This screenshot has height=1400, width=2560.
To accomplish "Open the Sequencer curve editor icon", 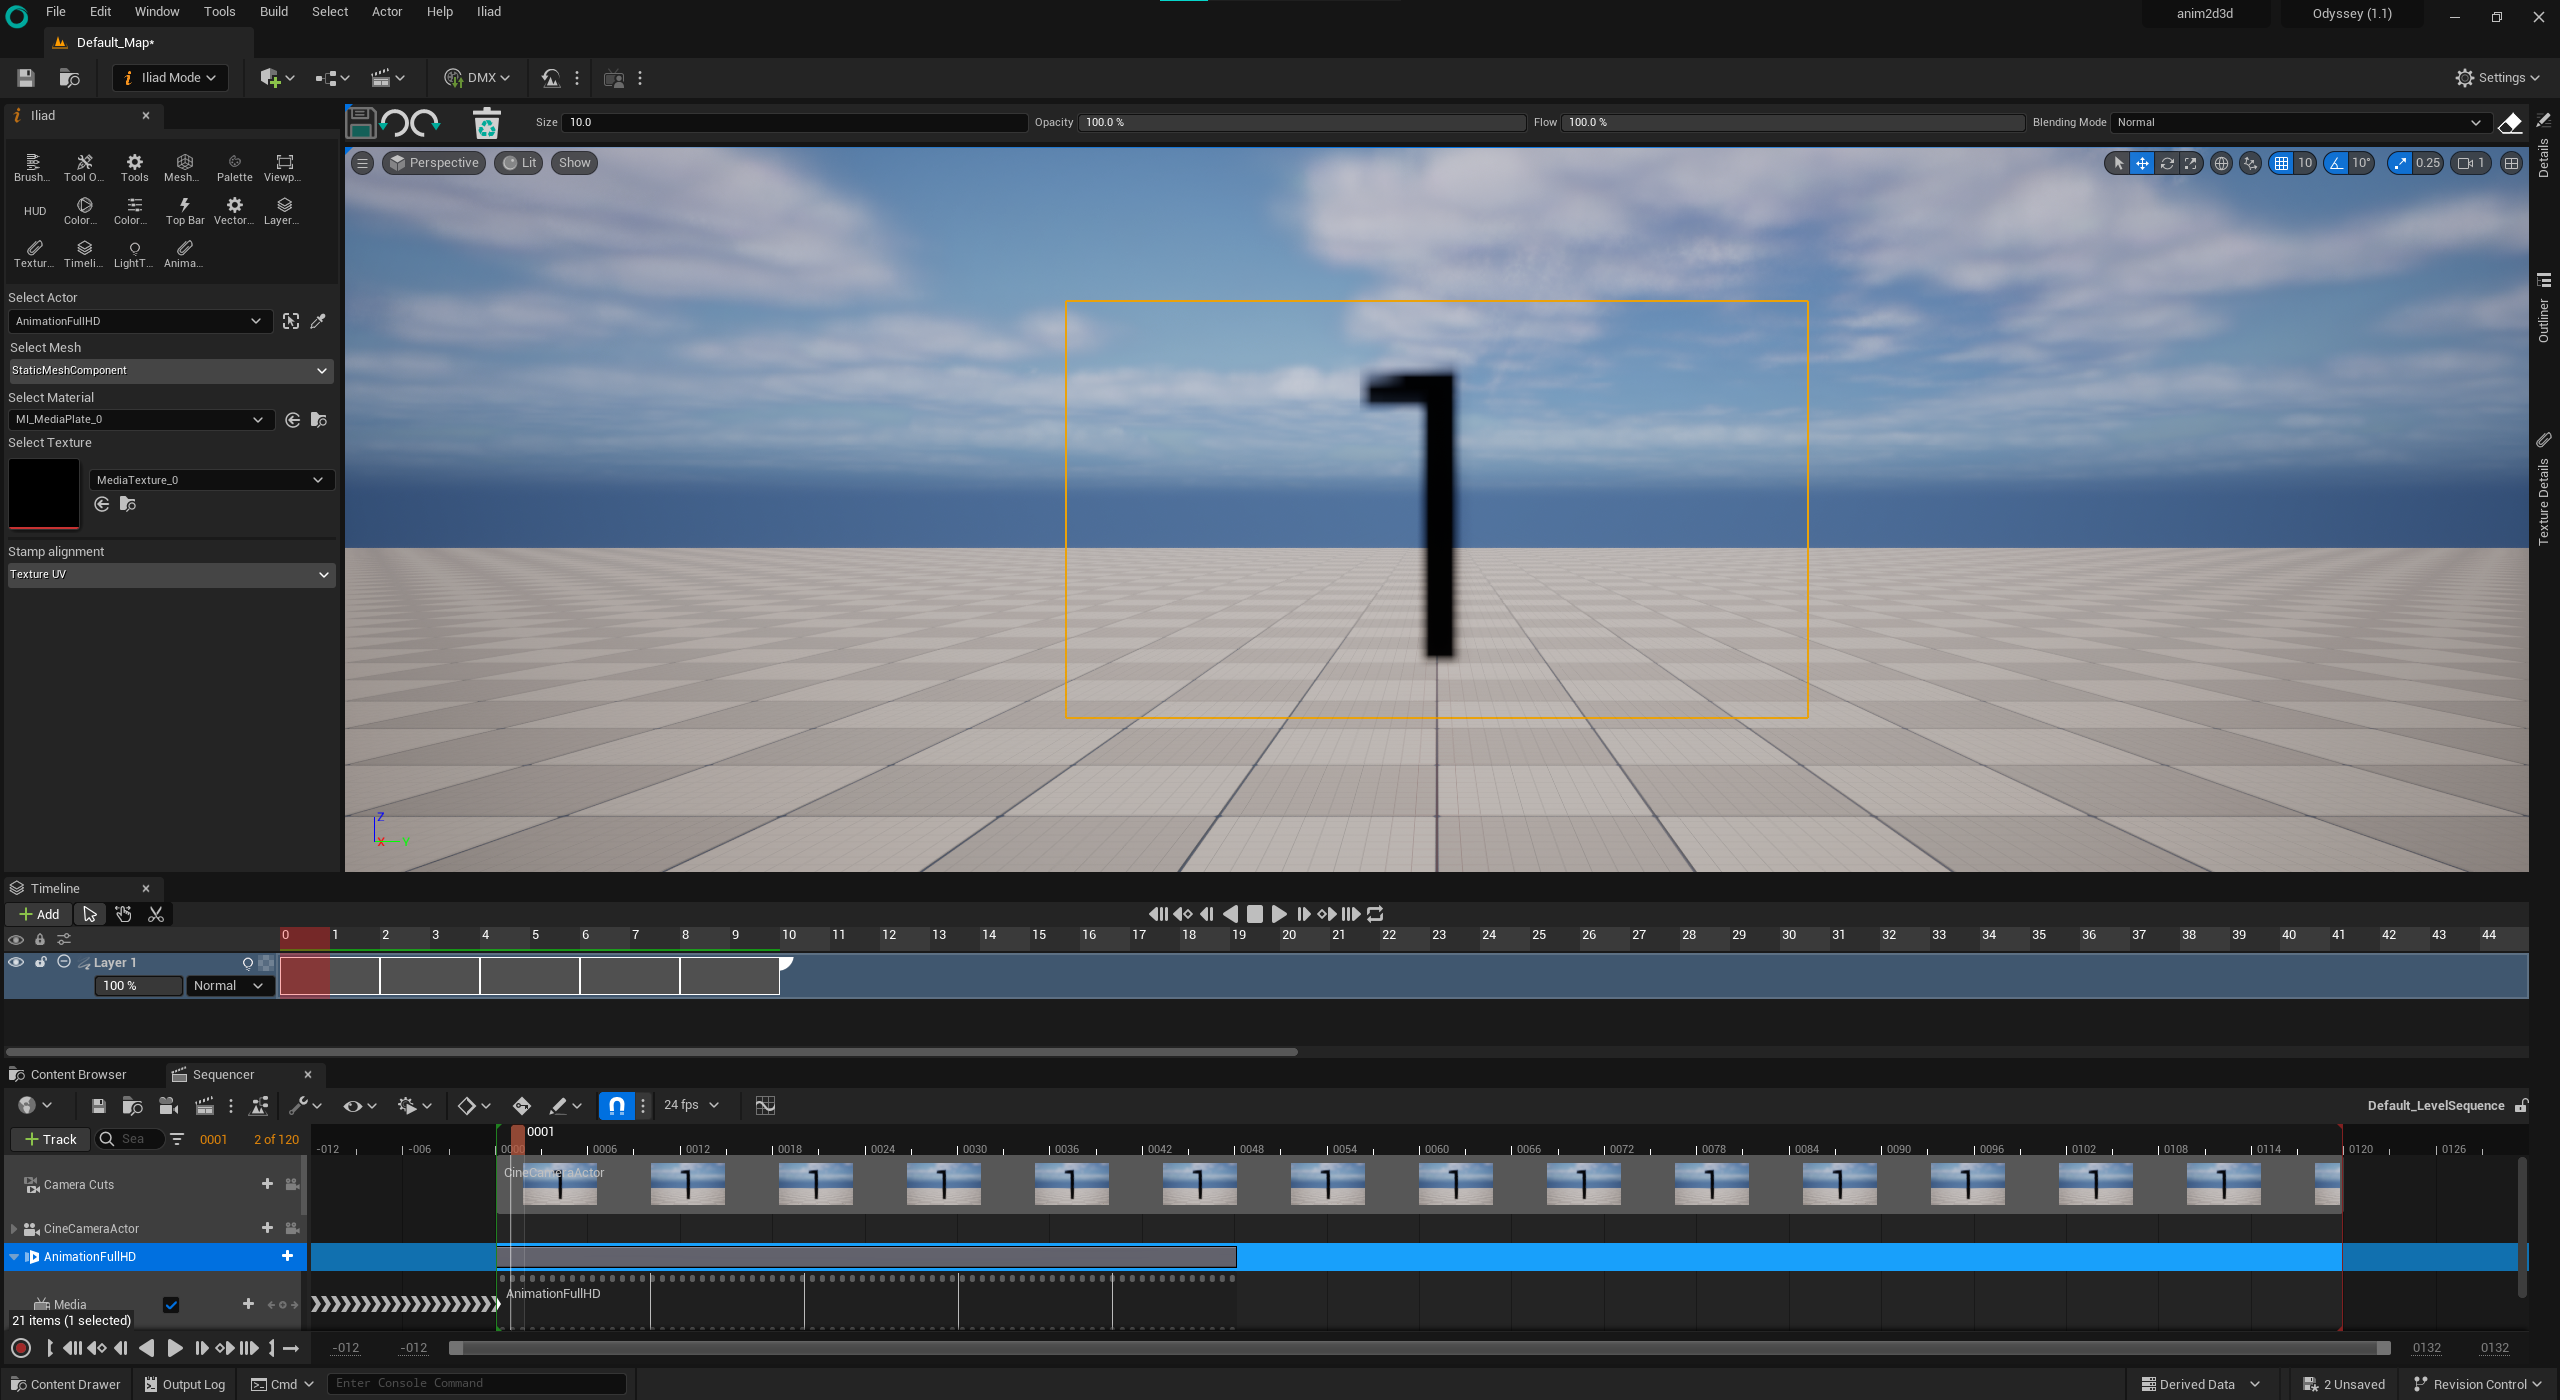I will click(x=765, y=1105).
